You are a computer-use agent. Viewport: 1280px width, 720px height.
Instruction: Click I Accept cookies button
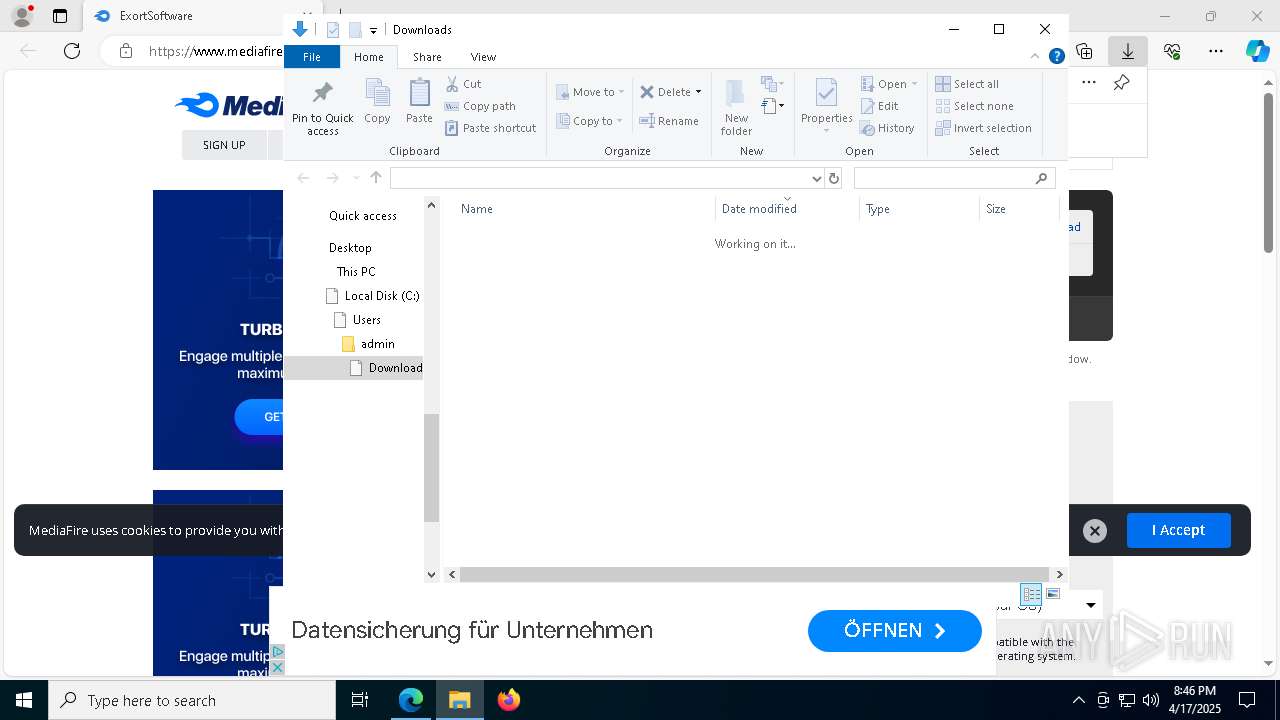[x=1178, y=530]
